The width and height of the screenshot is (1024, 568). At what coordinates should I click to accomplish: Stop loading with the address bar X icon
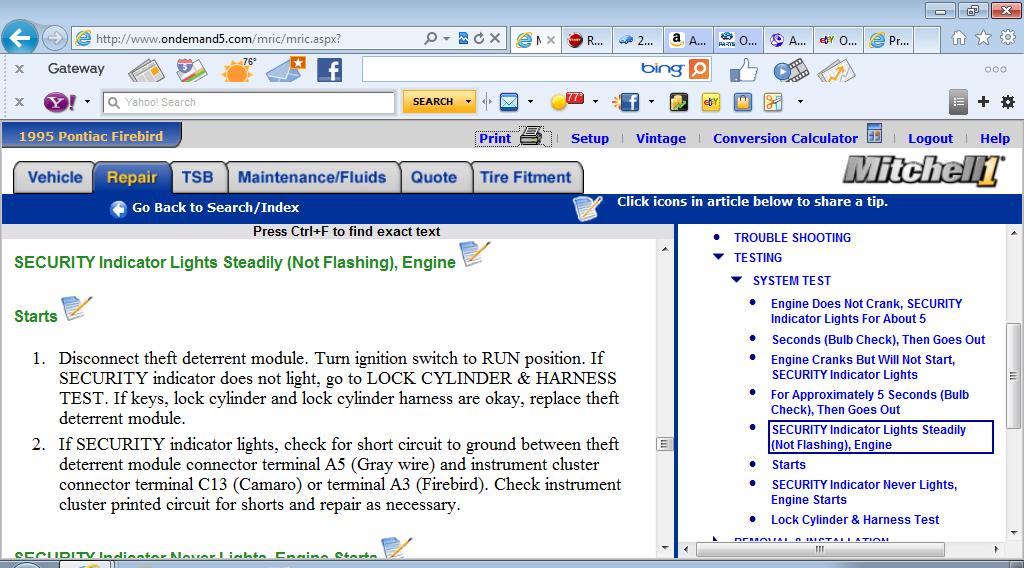(x=495, y=39)
